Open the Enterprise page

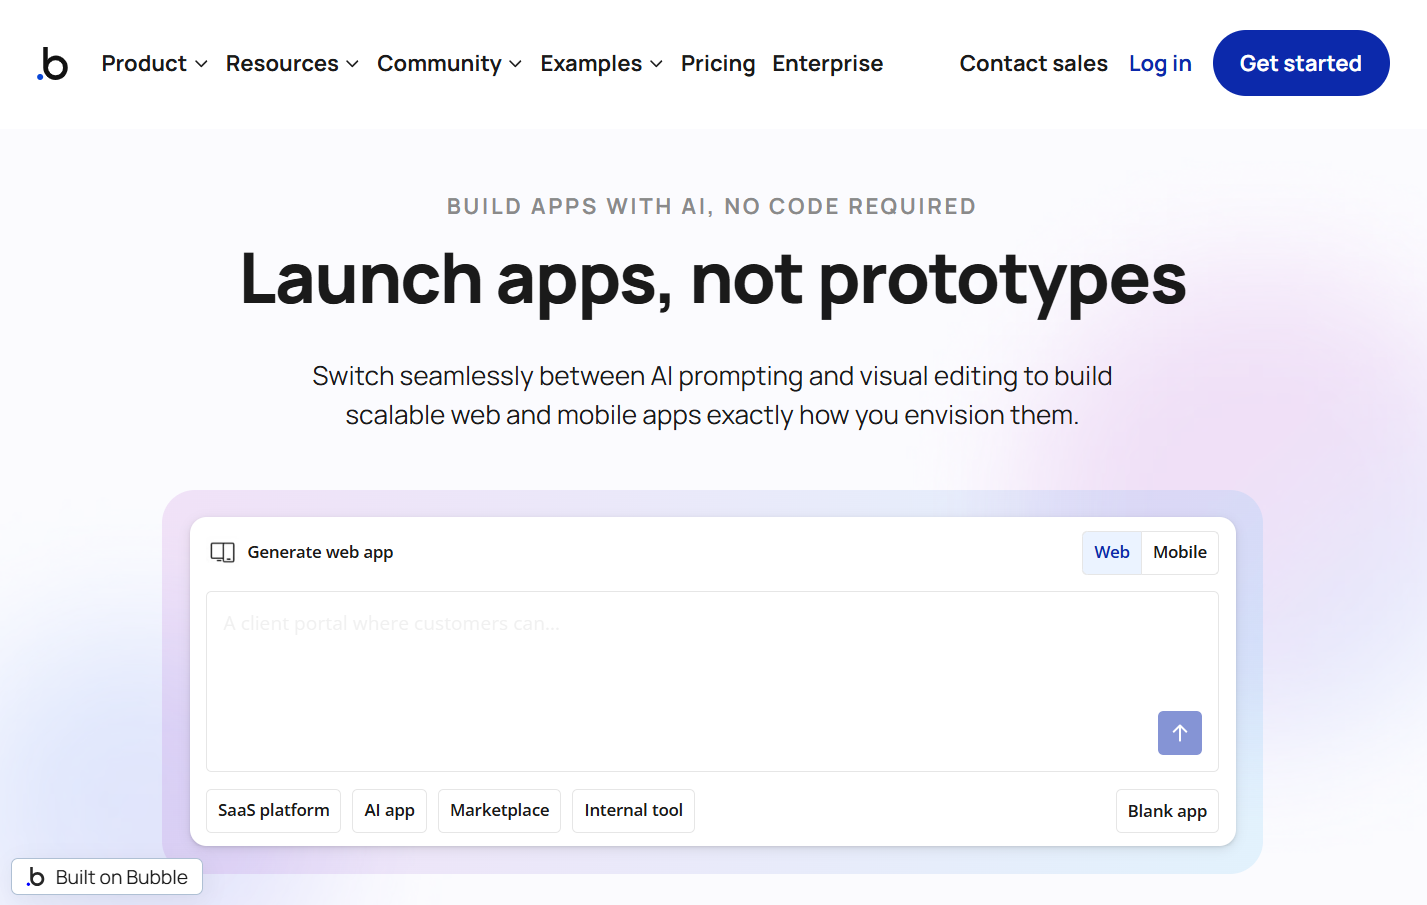827,64
